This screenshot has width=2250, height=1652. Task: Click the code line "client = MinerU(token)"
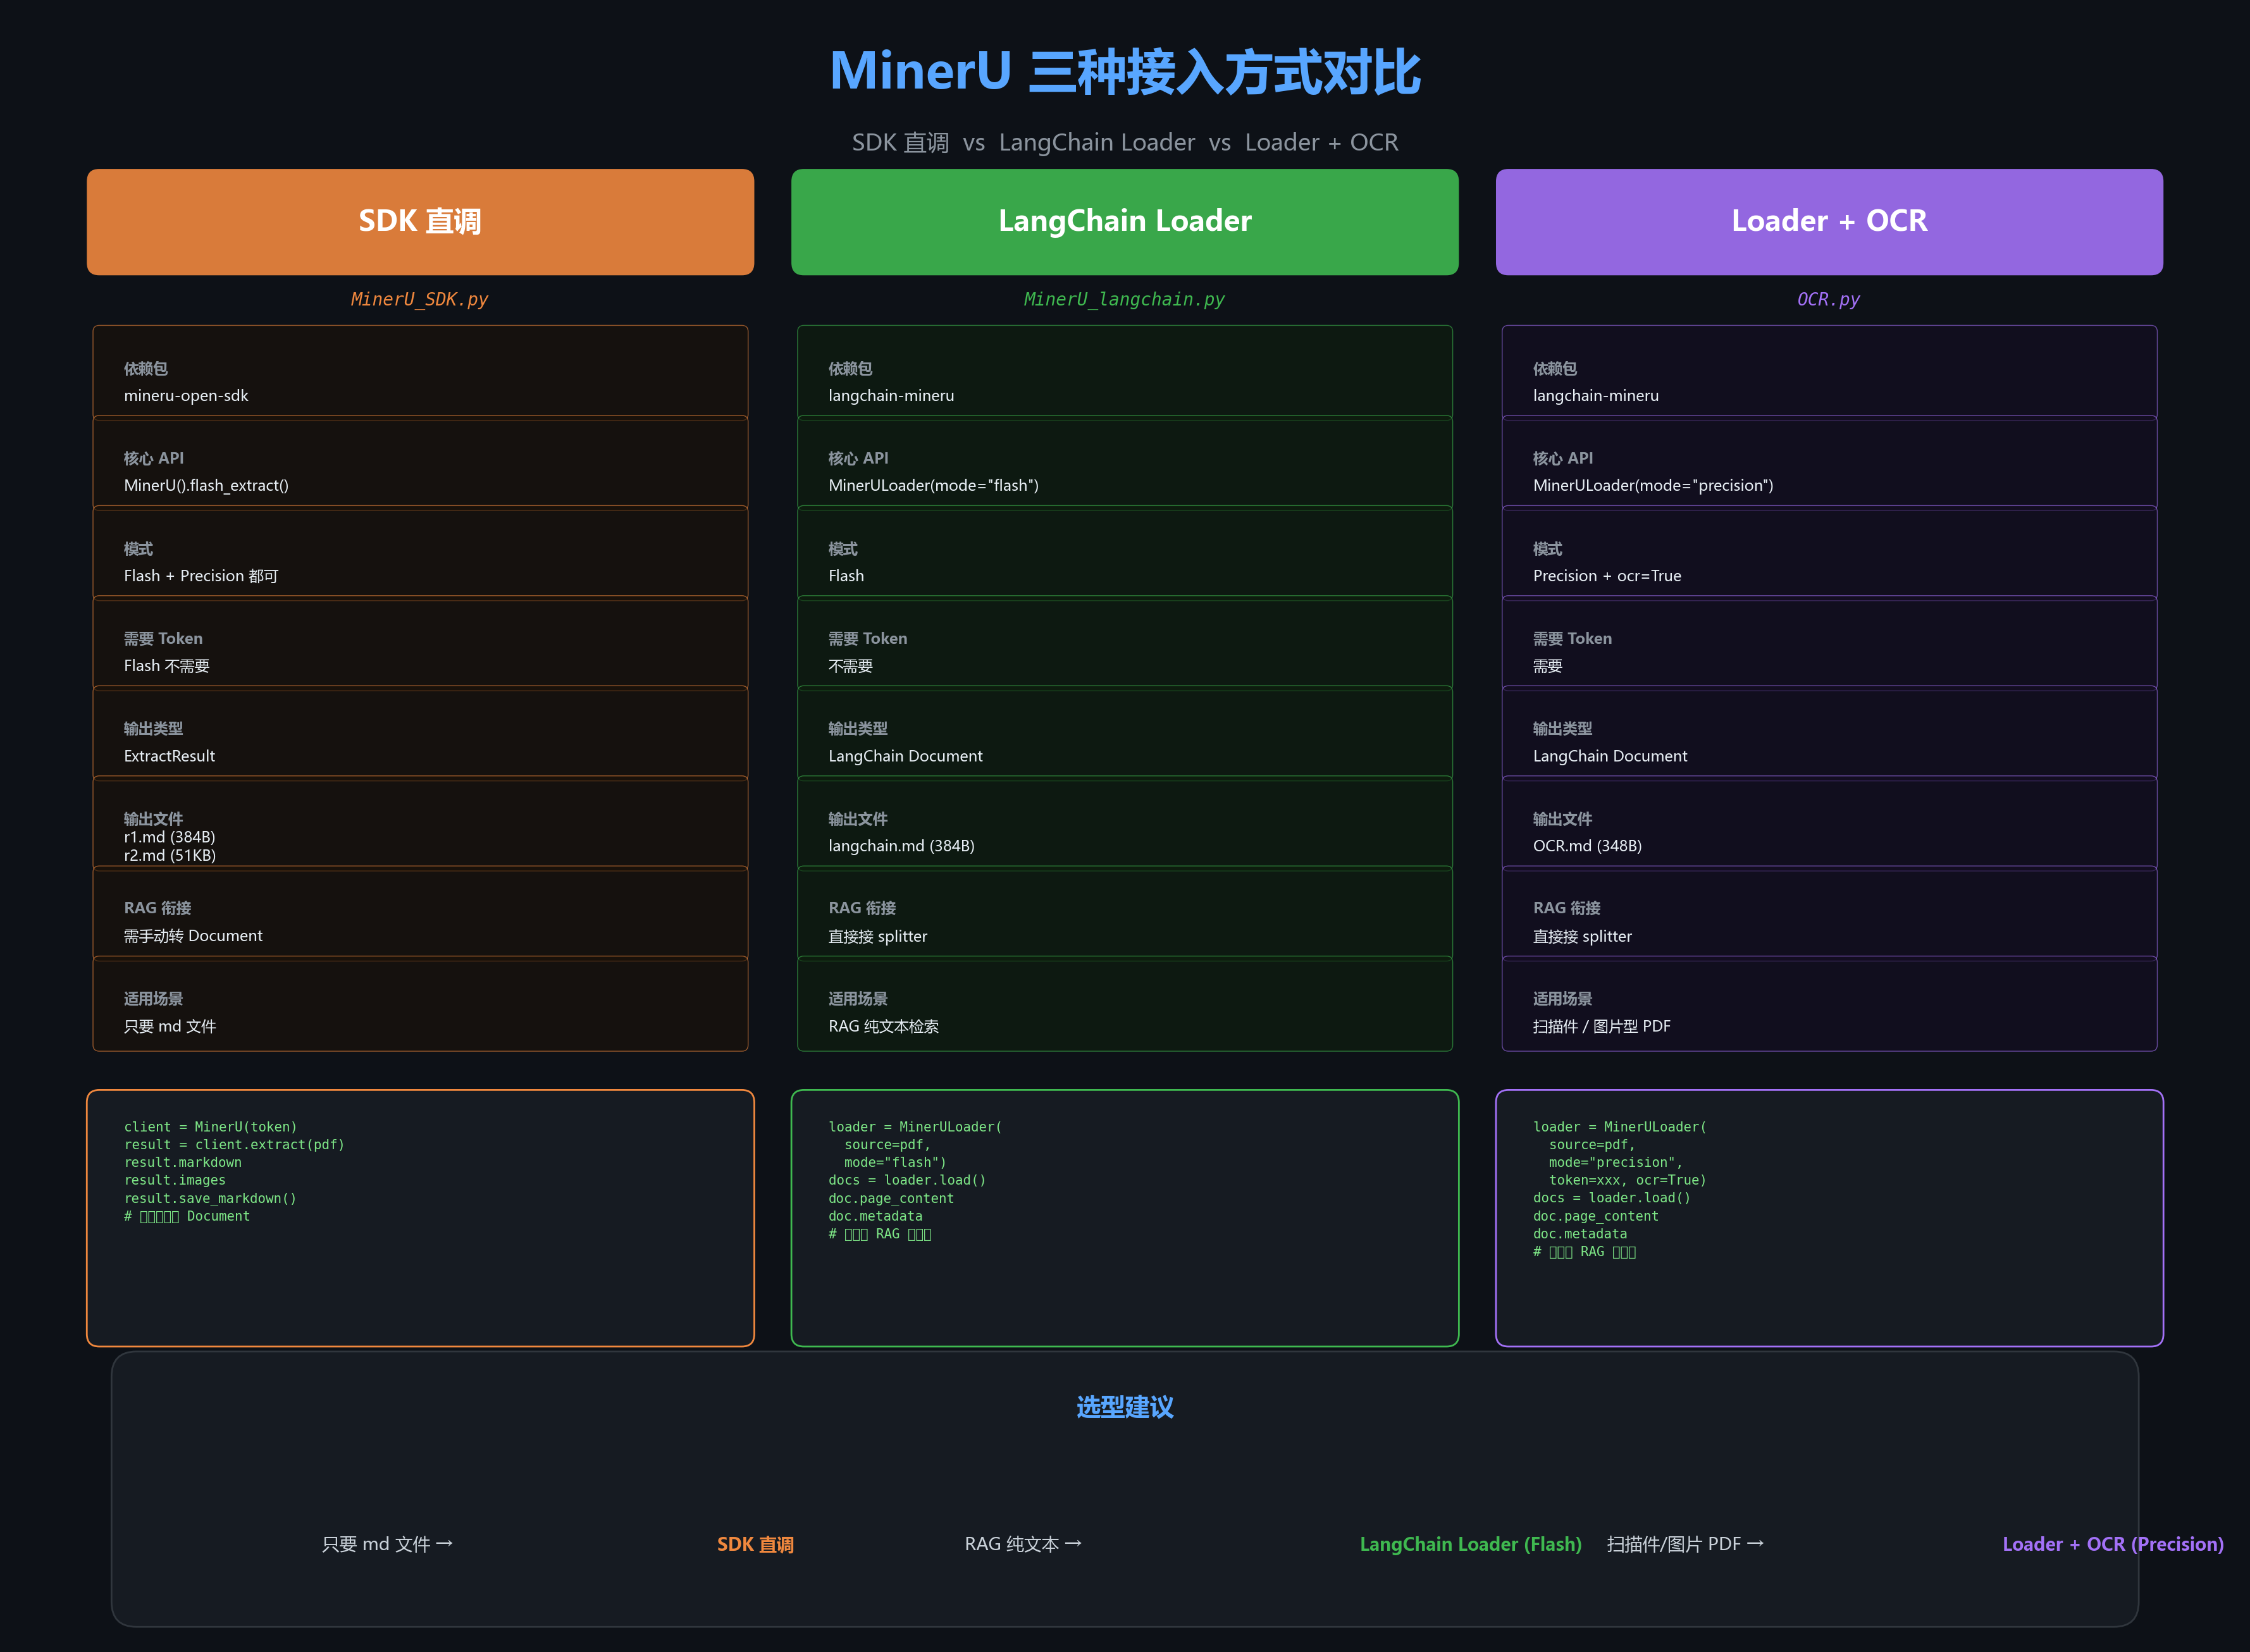(211, 1127)
